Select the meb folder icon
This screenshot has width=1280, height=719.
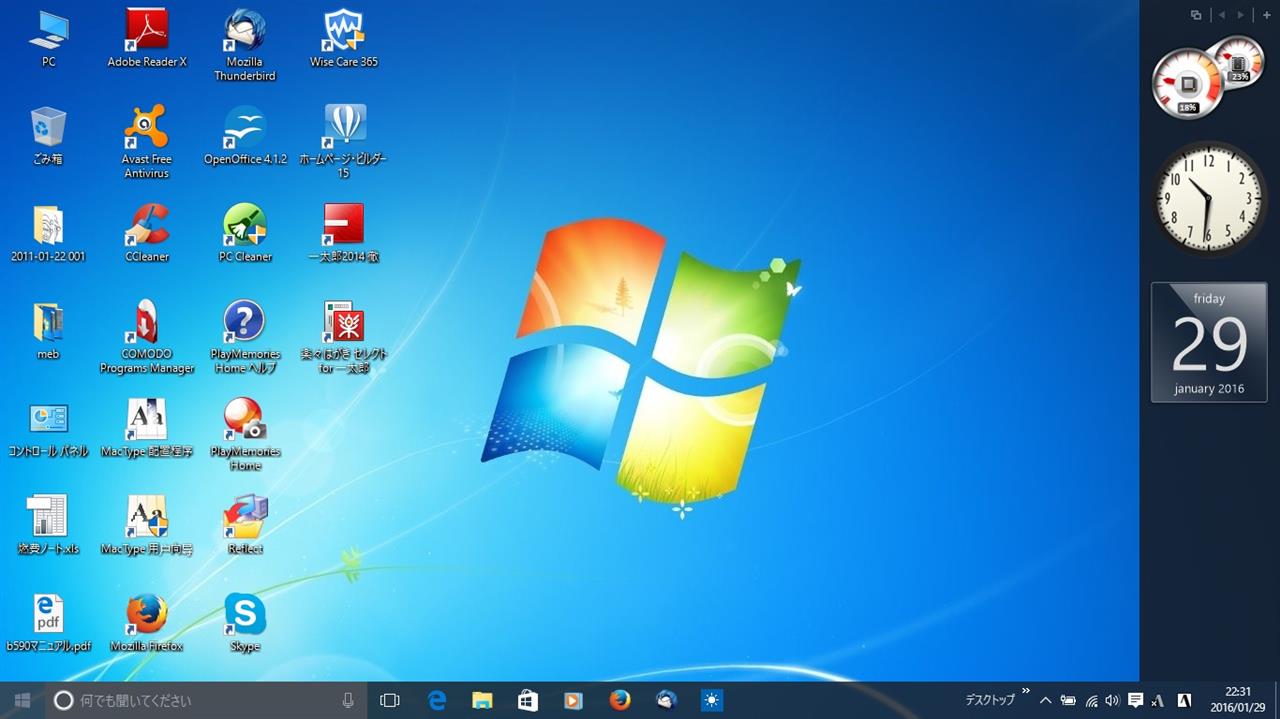pos(48,331)
